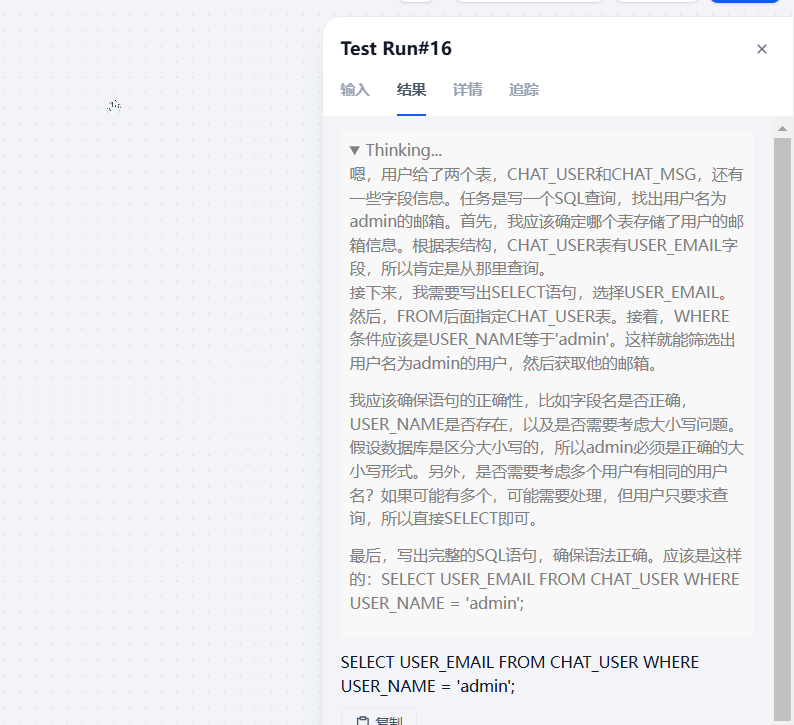794x725 pixels.
Task: Click the clipboard icon beside 复制
Action: (362, 720)
